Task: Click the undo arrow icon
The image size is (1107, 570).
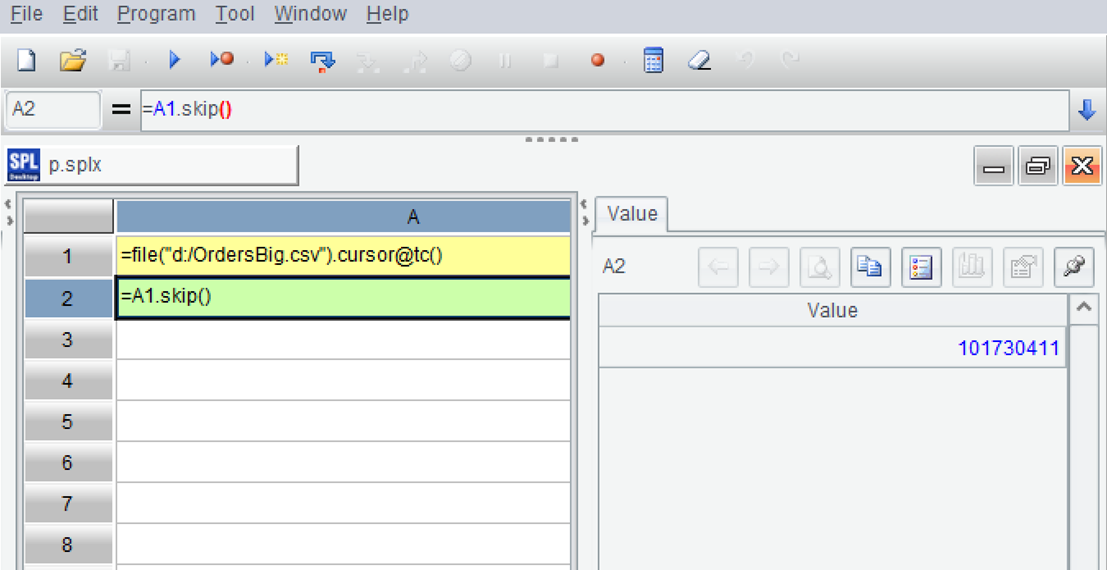Action: [746, 61]
